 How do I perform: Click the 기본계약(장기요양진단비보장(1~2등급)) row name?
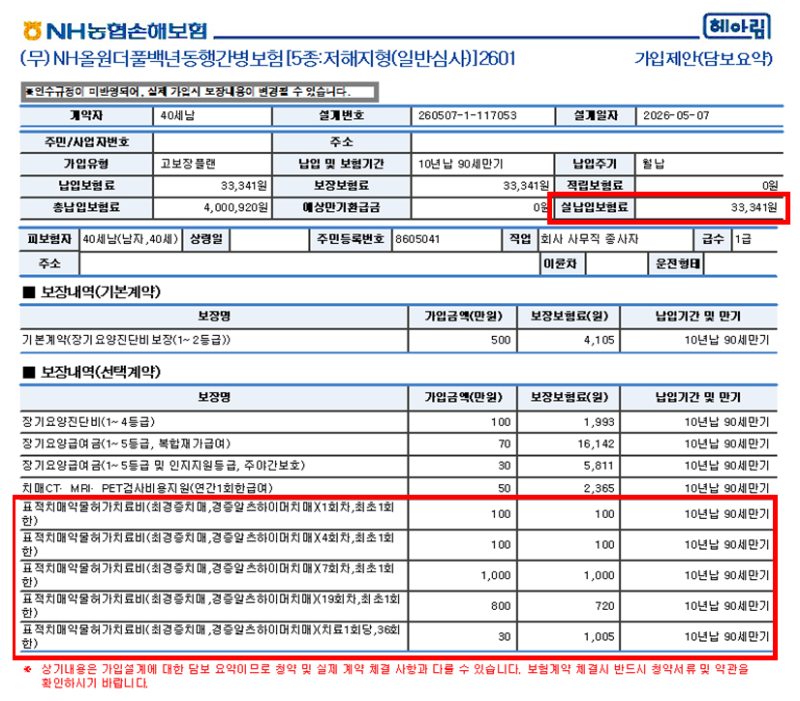126,340
